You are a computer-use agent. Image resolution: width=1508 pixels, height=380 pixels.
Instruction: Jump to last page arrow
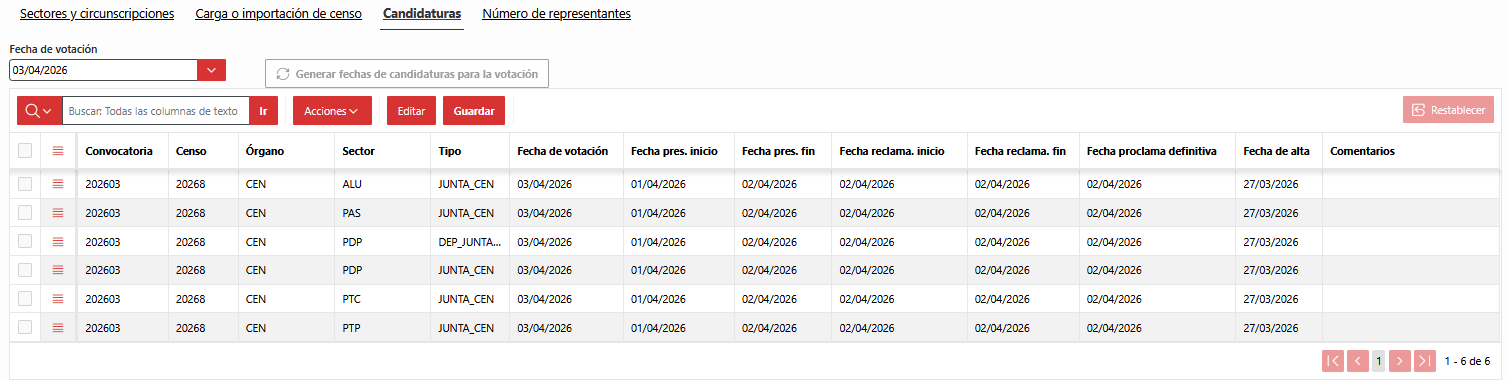pos(1426,361)
